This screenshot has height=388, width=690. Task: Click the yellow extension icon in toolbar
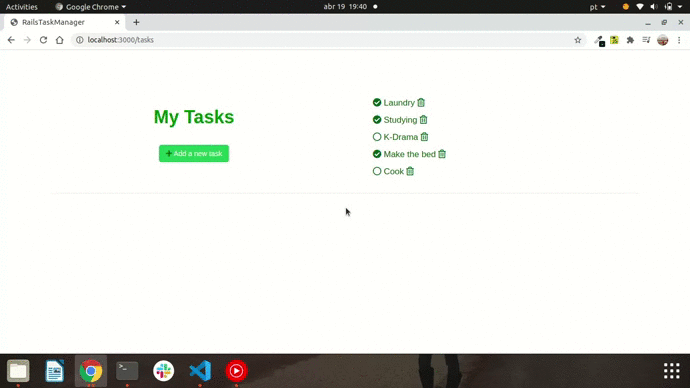tap(614, 40)
